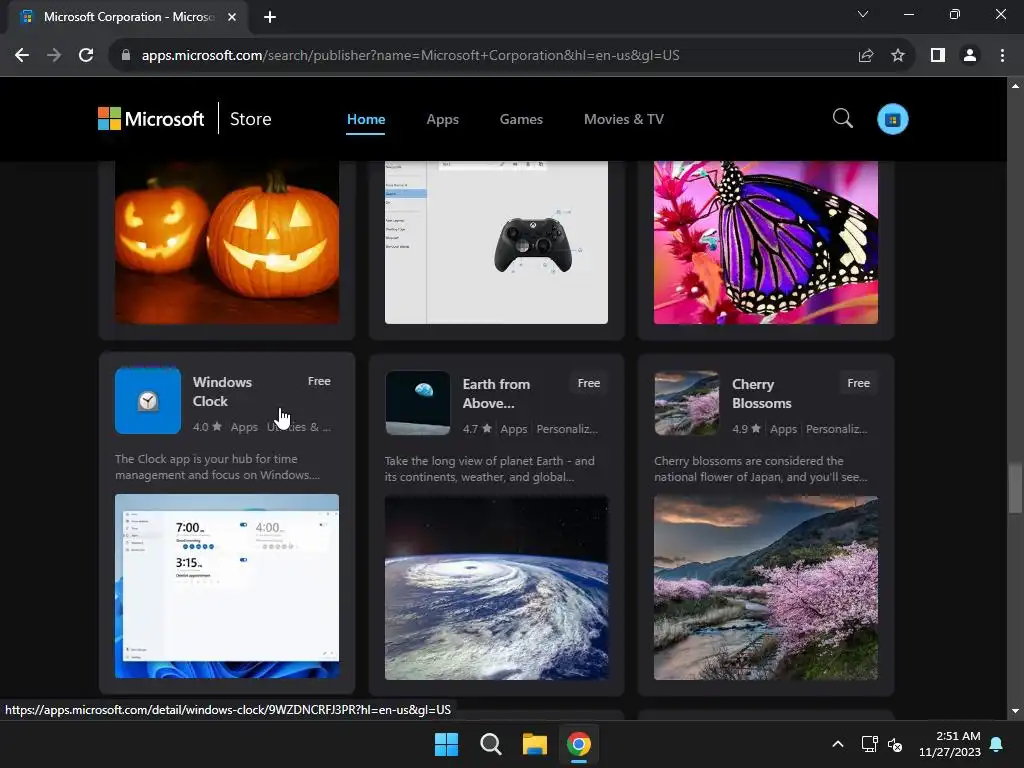Click the Windows Clock screenshot thumbnail
This screenshot has width=1024, height=768.
click(227, 586)
